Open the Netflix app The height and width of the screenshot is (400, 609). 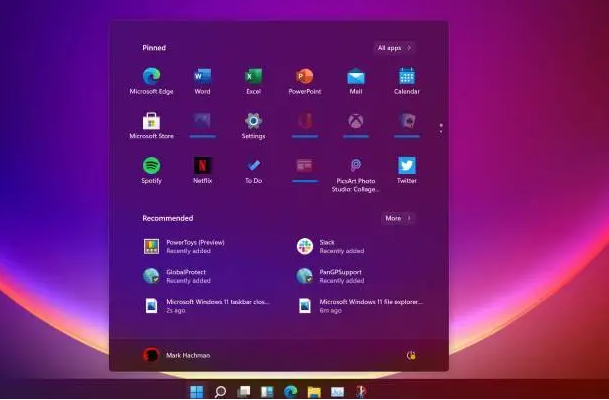click(202, 170)
